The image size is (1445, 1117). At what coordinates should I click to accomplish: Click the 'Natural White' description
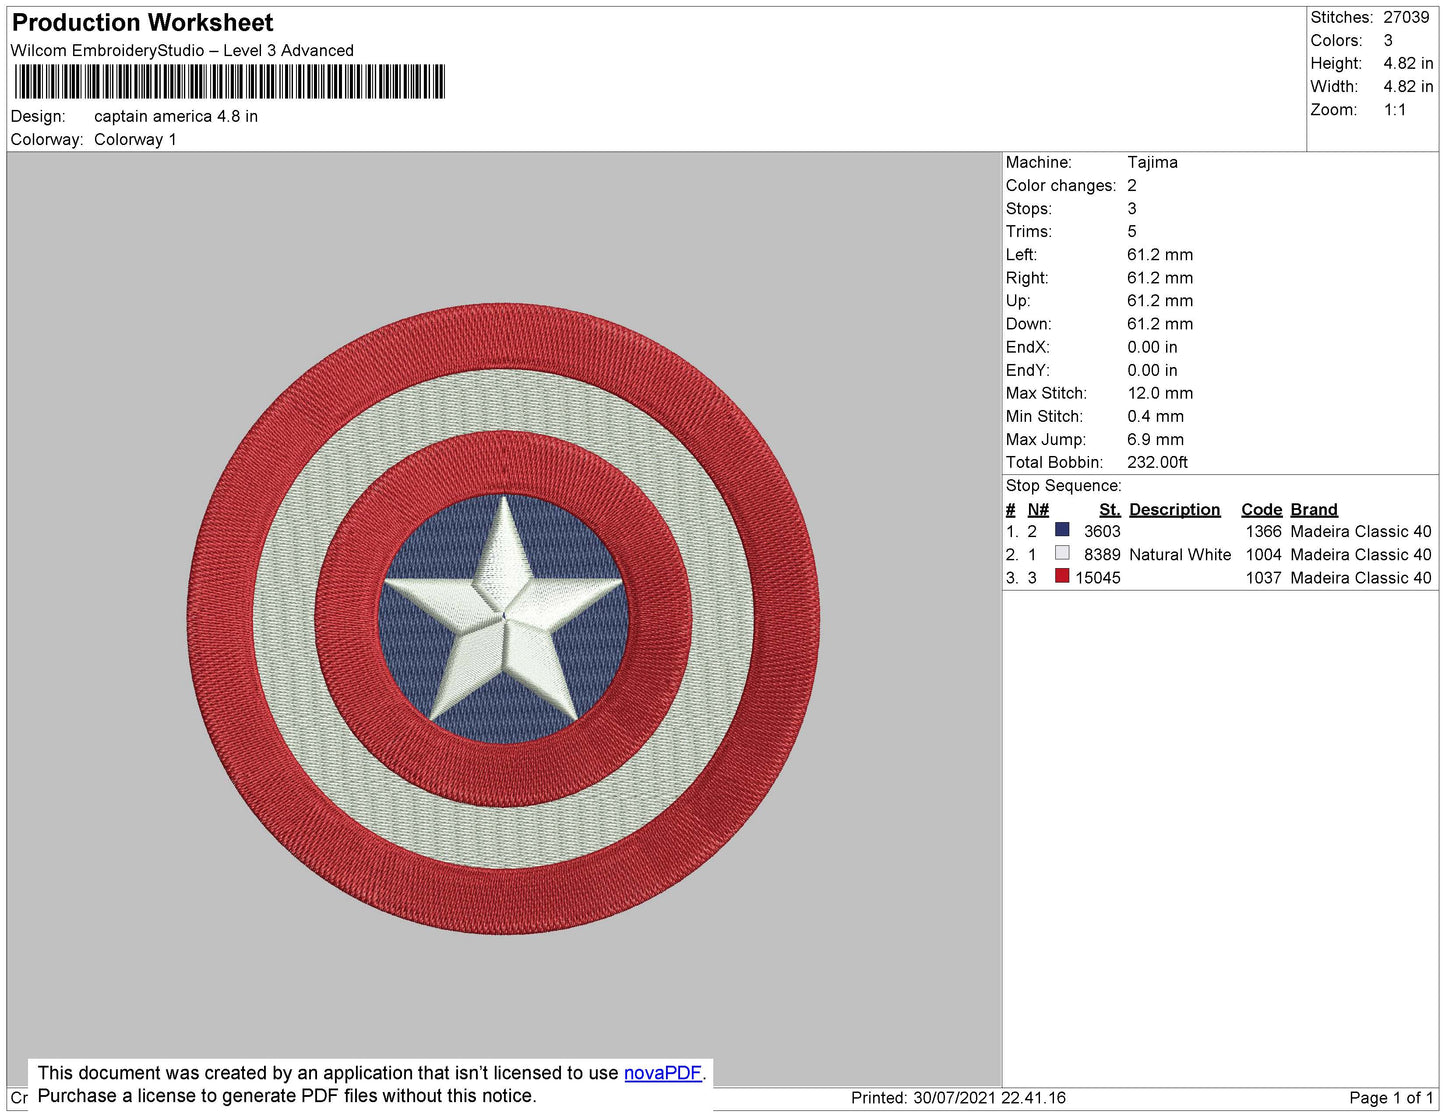click(1180, 555)
